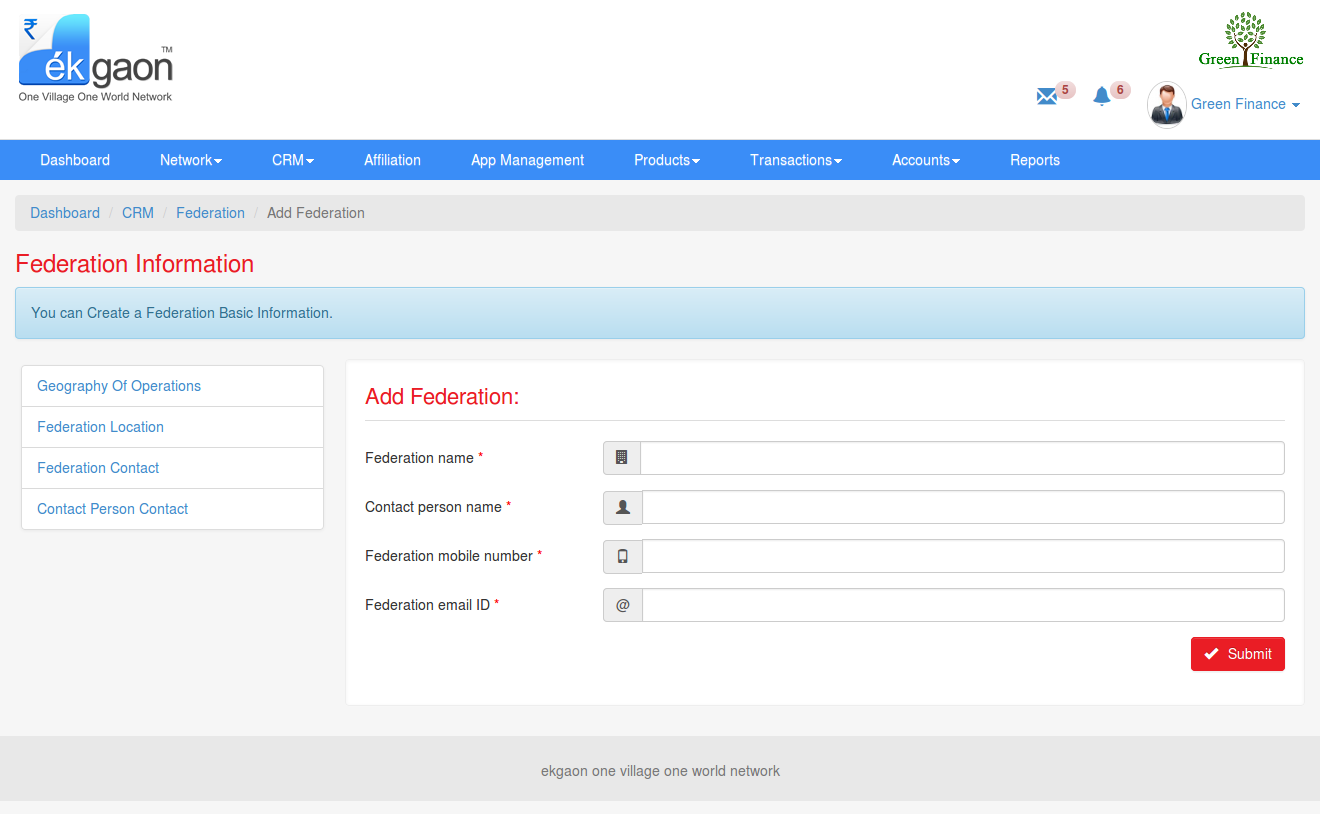Open the Products dropdown menu
The image size is (1320, 814).
[667, 160]
